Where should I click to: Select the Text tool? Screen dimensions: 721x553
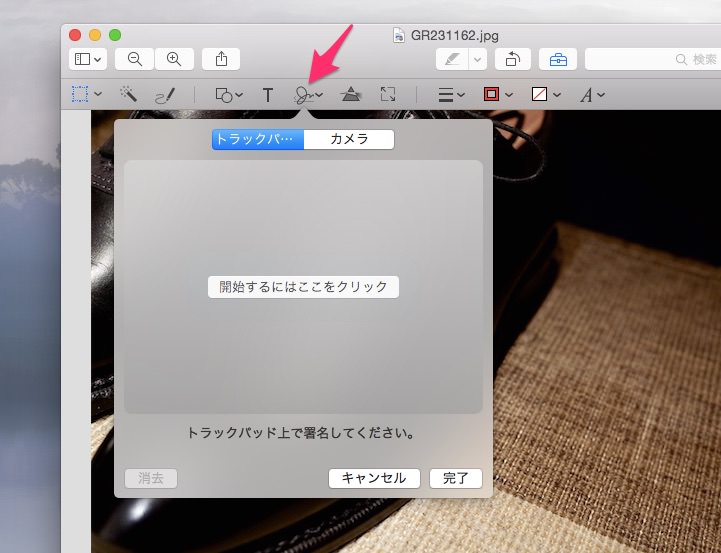pos(268,95)
